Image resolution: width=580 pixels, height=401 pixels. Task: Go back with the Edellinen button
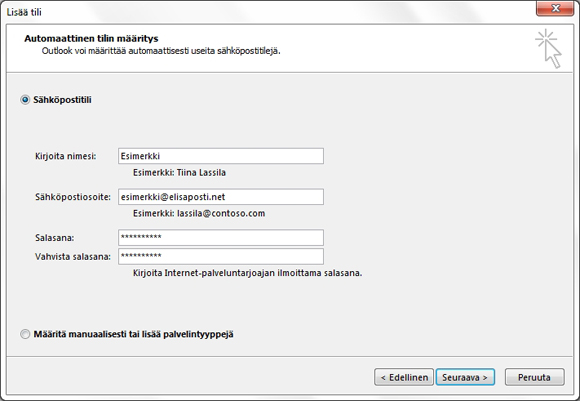[404, 377]
